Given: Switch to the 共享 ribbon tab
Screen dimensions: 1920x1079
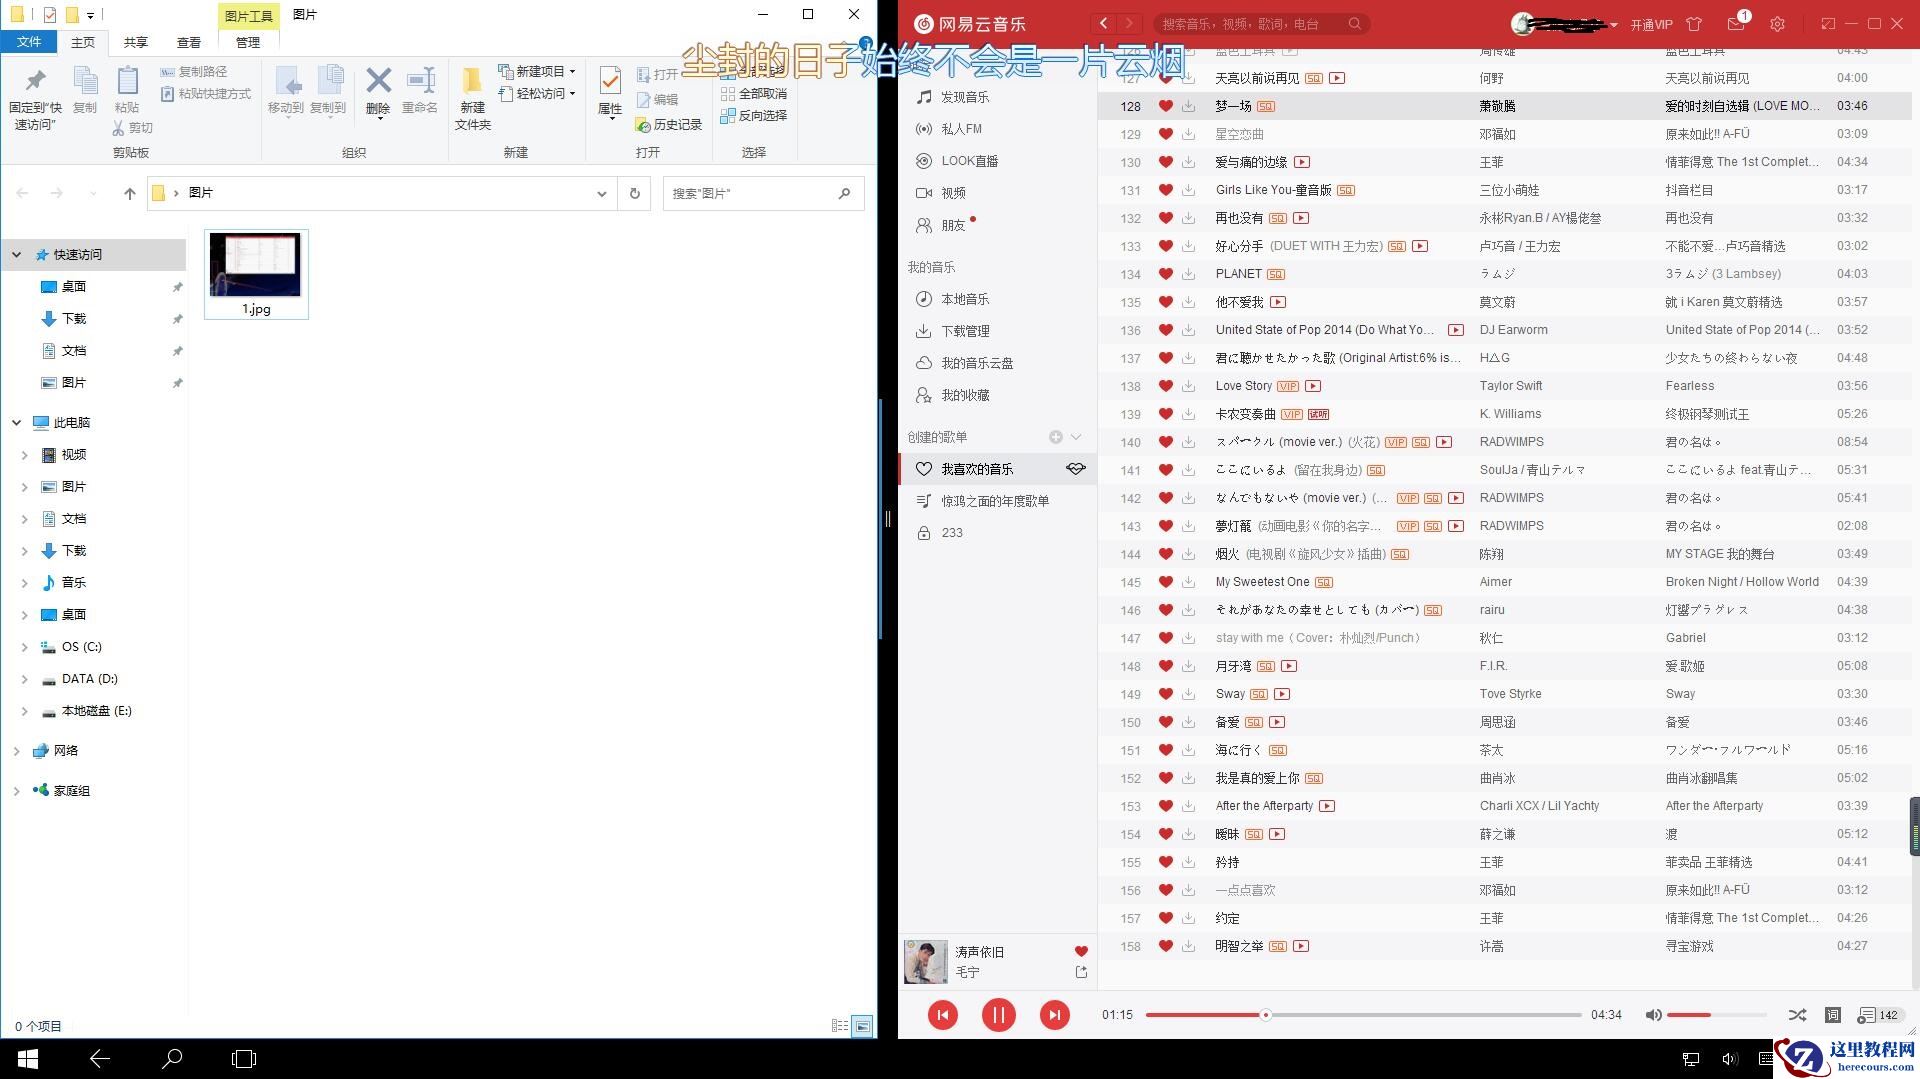Looking at the screenshot, I should click(135, 42).
